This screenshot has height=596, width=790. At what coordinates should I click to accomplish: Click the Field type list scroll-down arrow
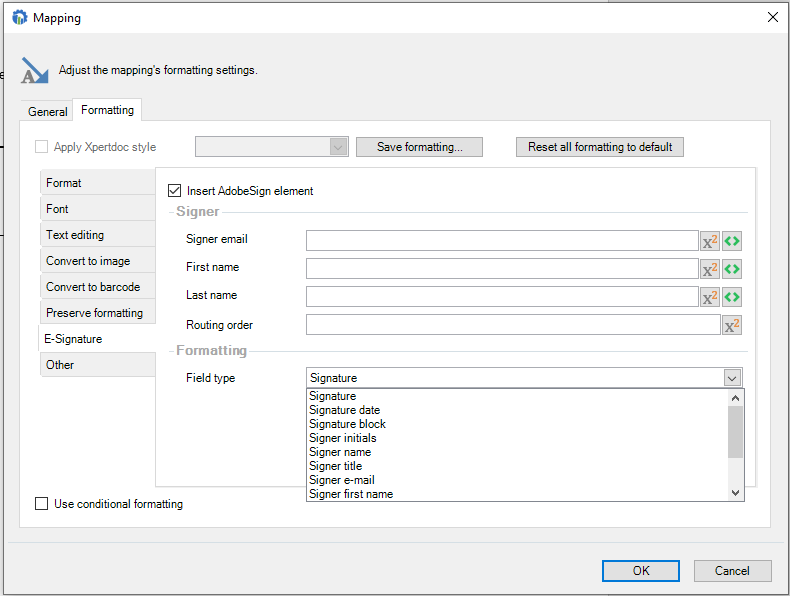click(x=736, y=493)
